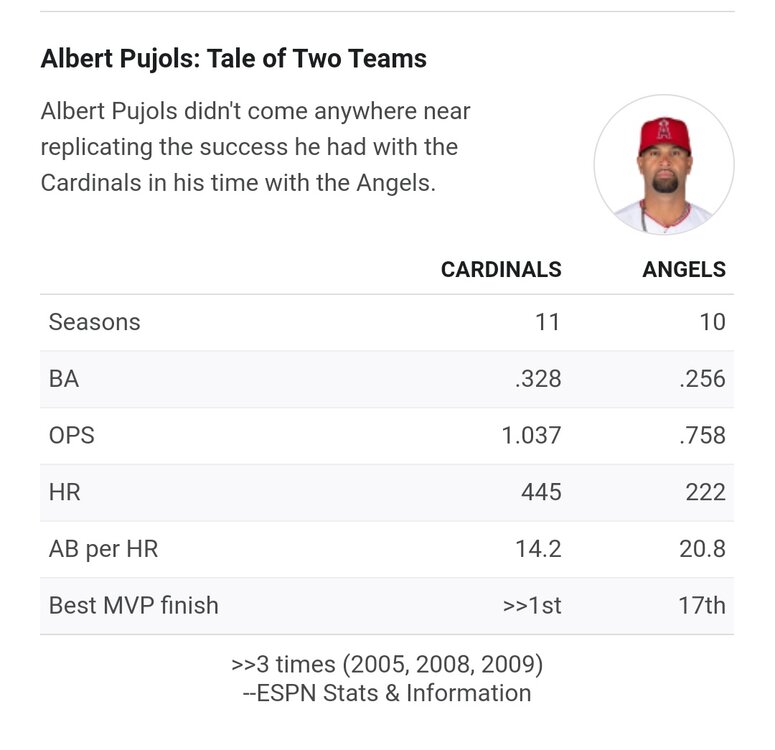The width and height of the screenshot is (775, 750).
Task: Click the Cardinals 445 home runs value
Action: (541, 493)
